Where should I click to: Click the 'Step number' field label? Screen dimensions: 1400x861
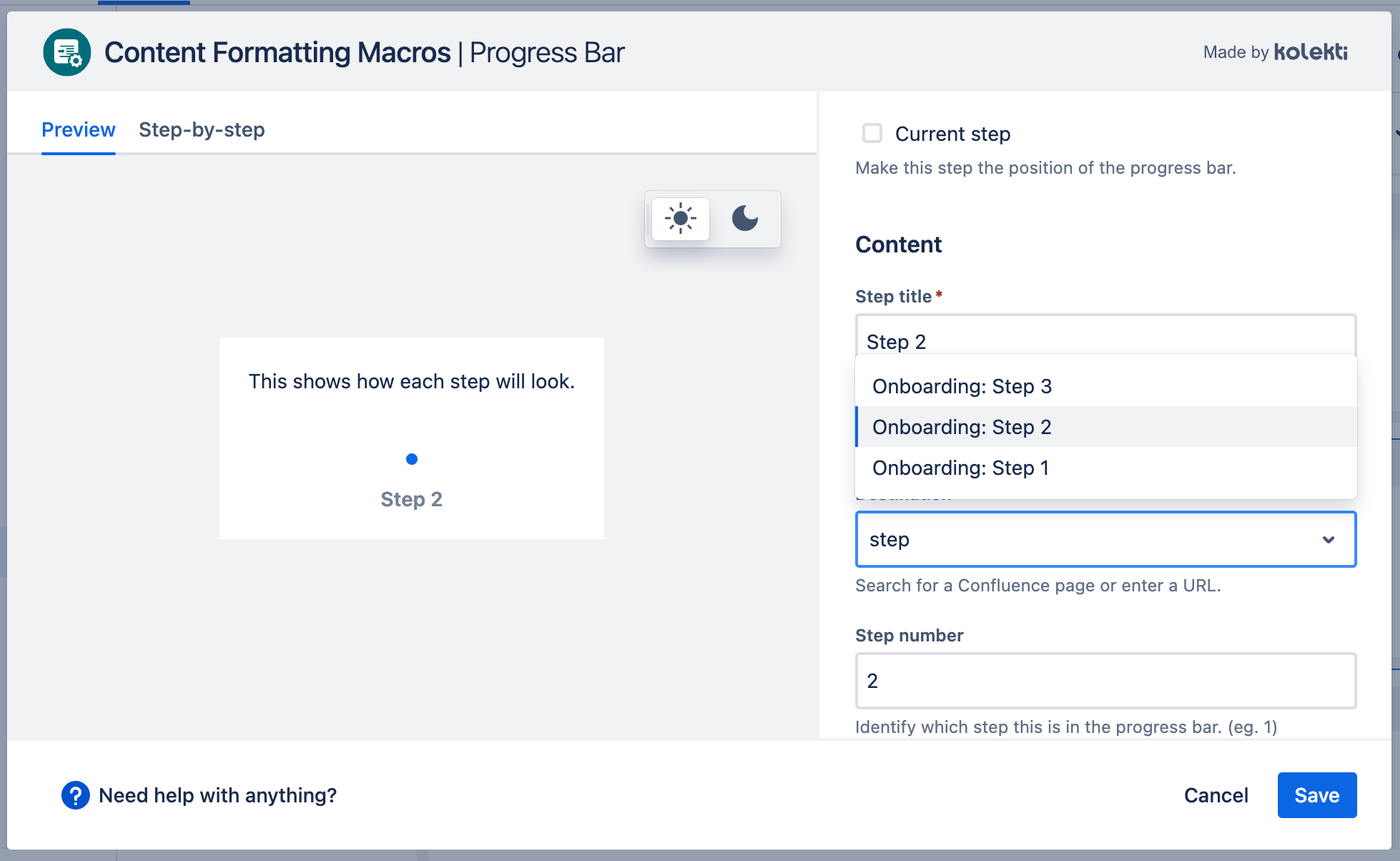tap(910, 636)
